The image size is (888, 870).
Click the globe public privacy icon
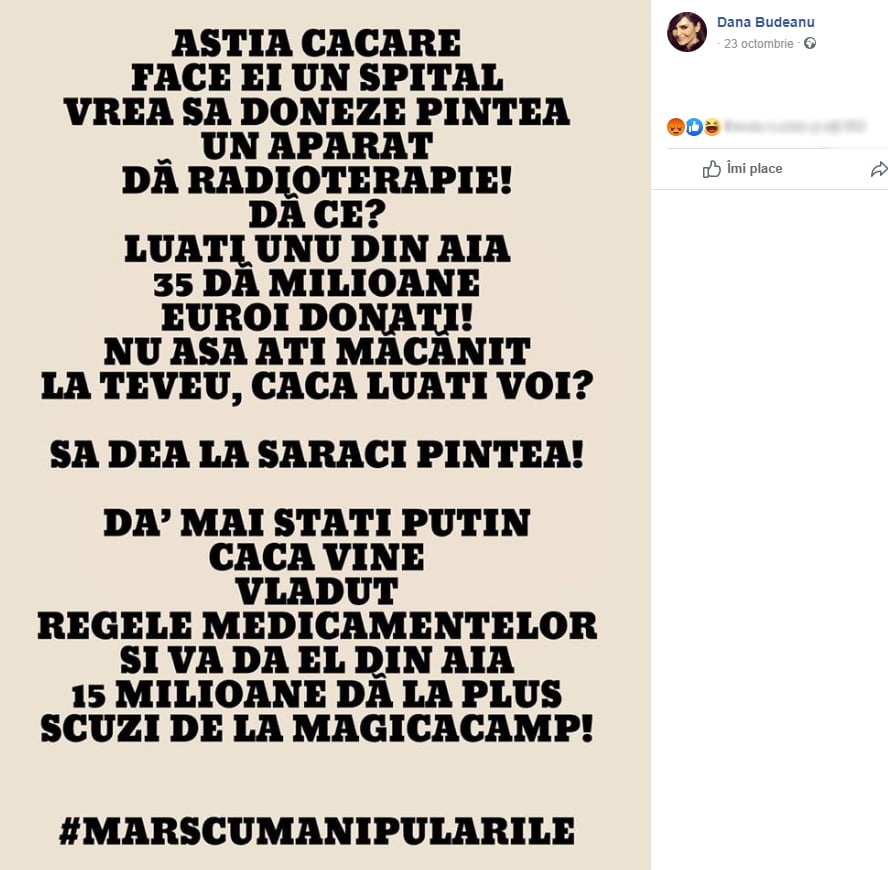point(810,44)
